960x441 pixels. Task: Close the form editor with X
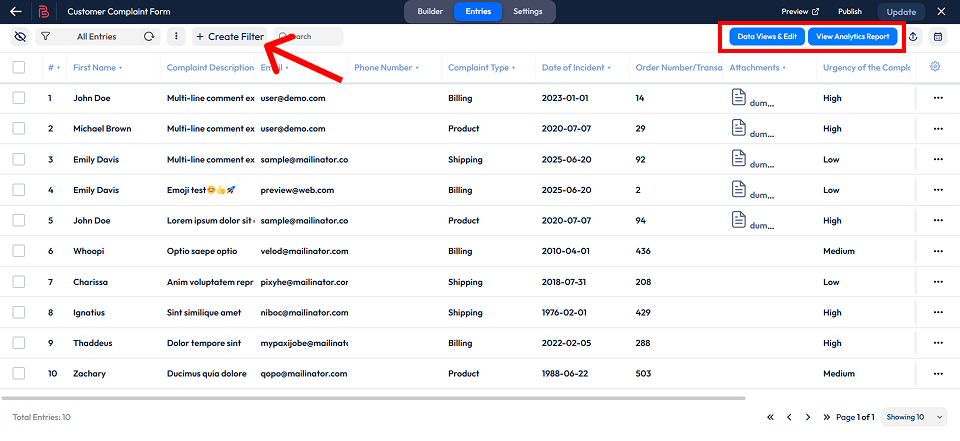[942, 12]
